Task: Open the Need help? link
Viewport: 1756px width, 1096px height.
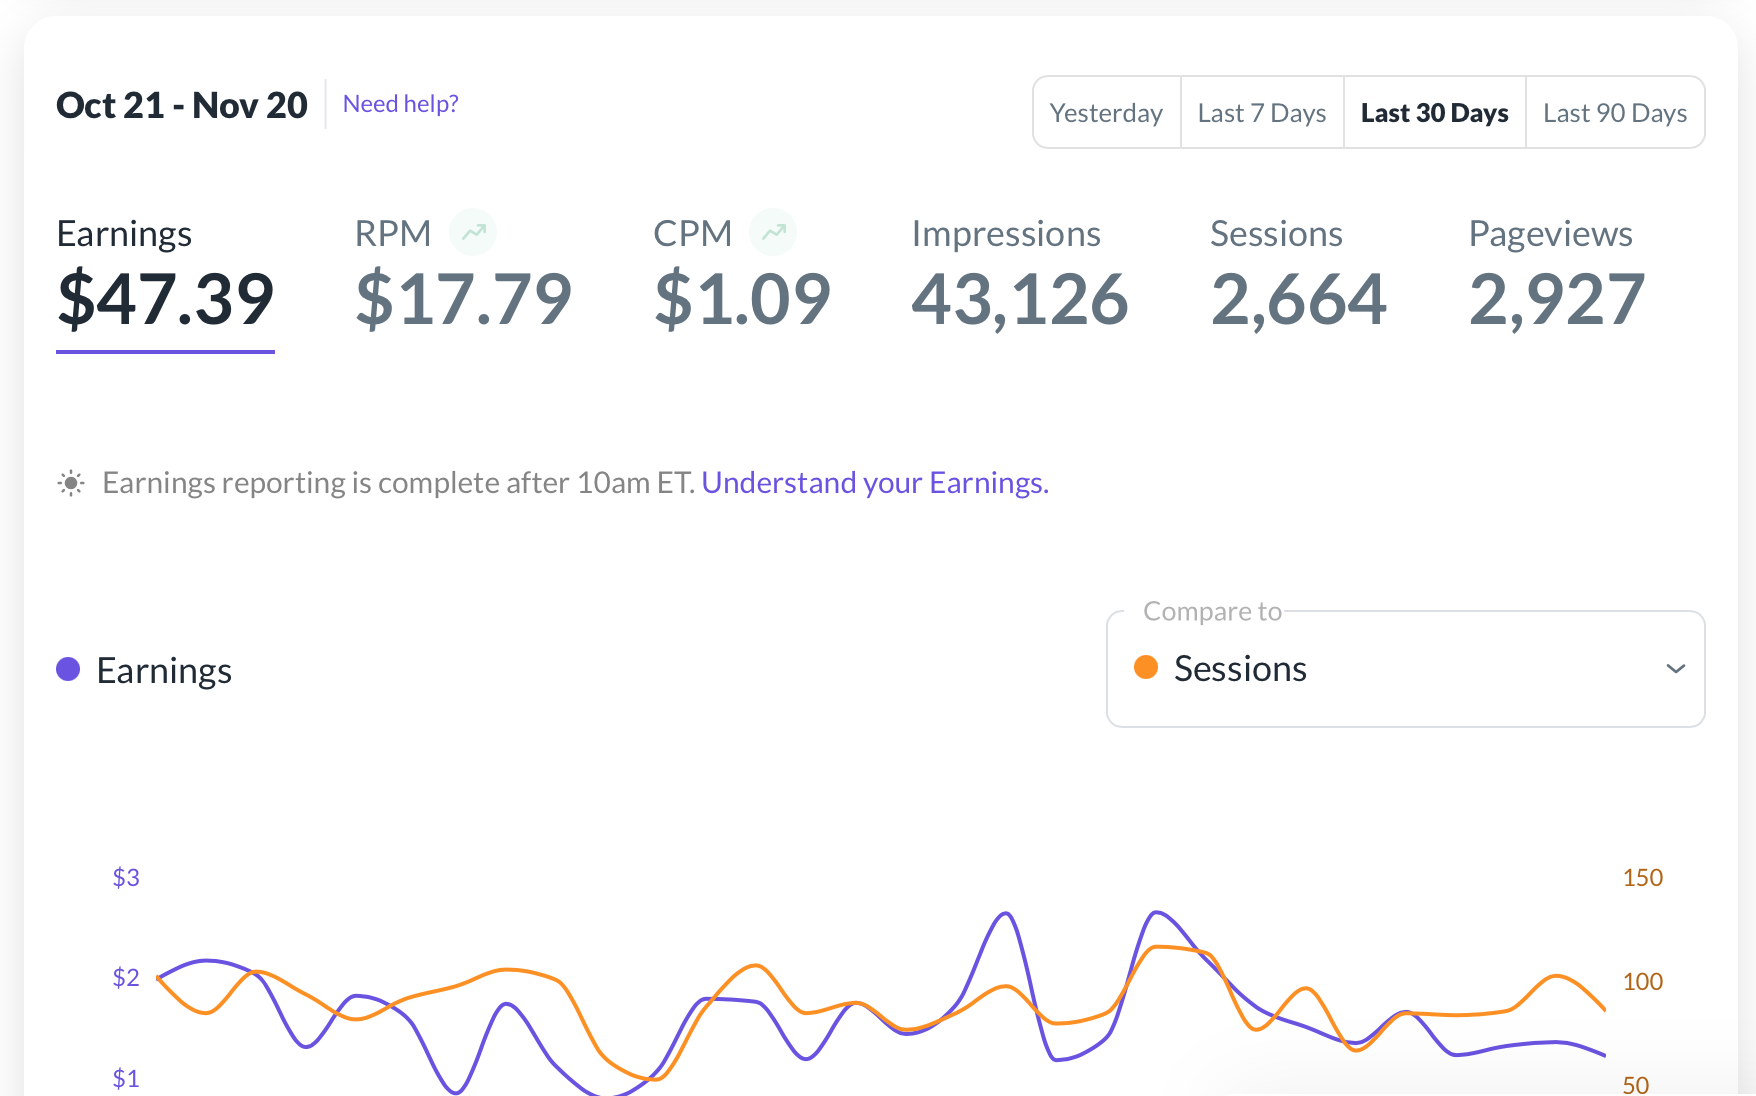Action: click(x=400, y=104)
